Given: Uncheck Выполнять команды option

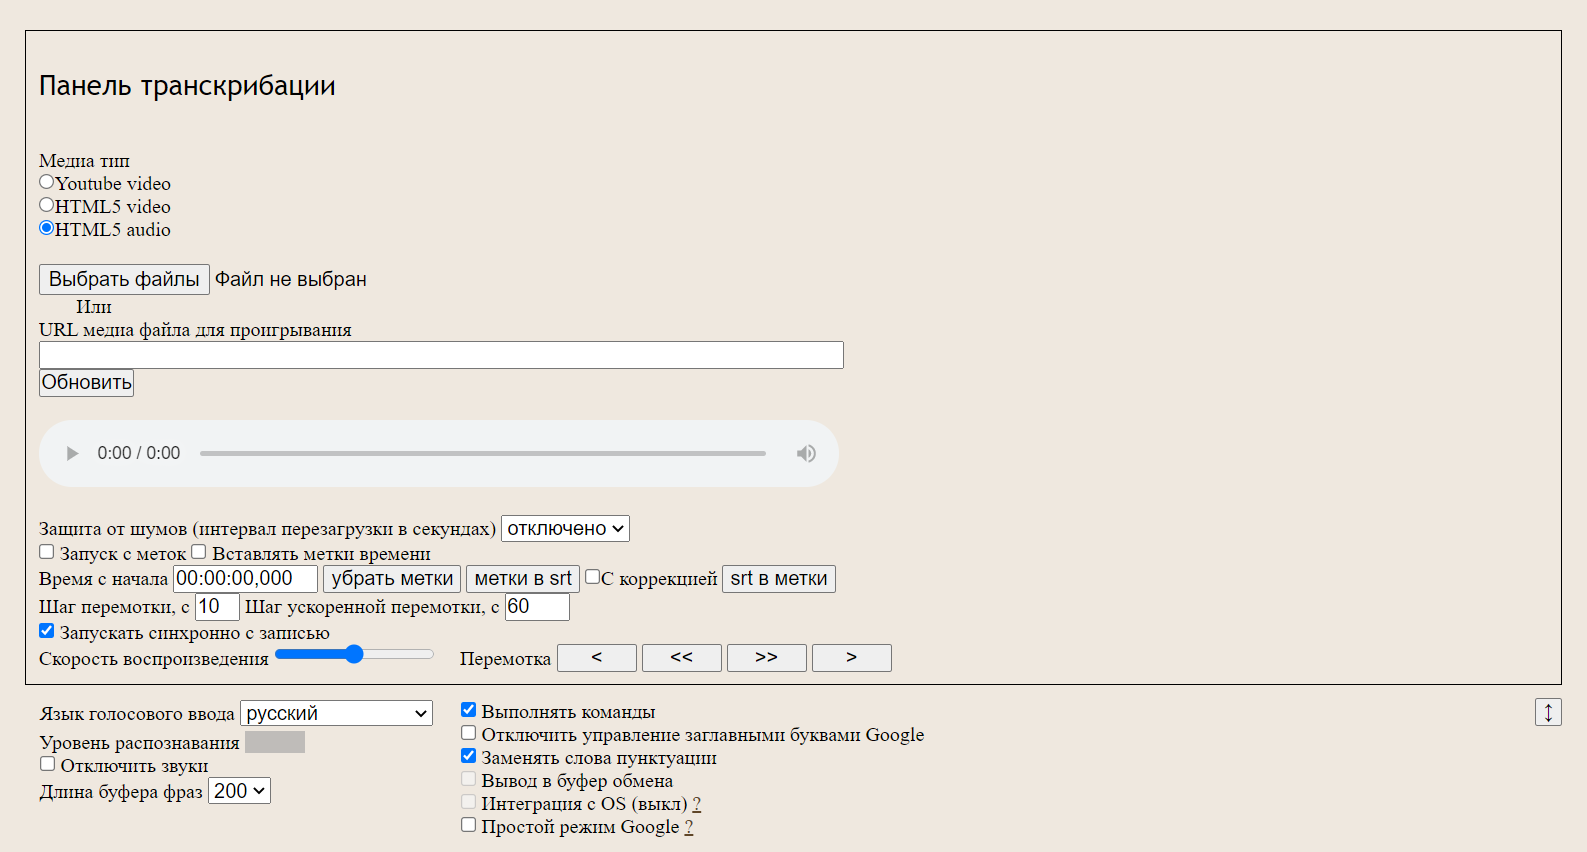Looking at the screenshot, I should tap(468, 710).
